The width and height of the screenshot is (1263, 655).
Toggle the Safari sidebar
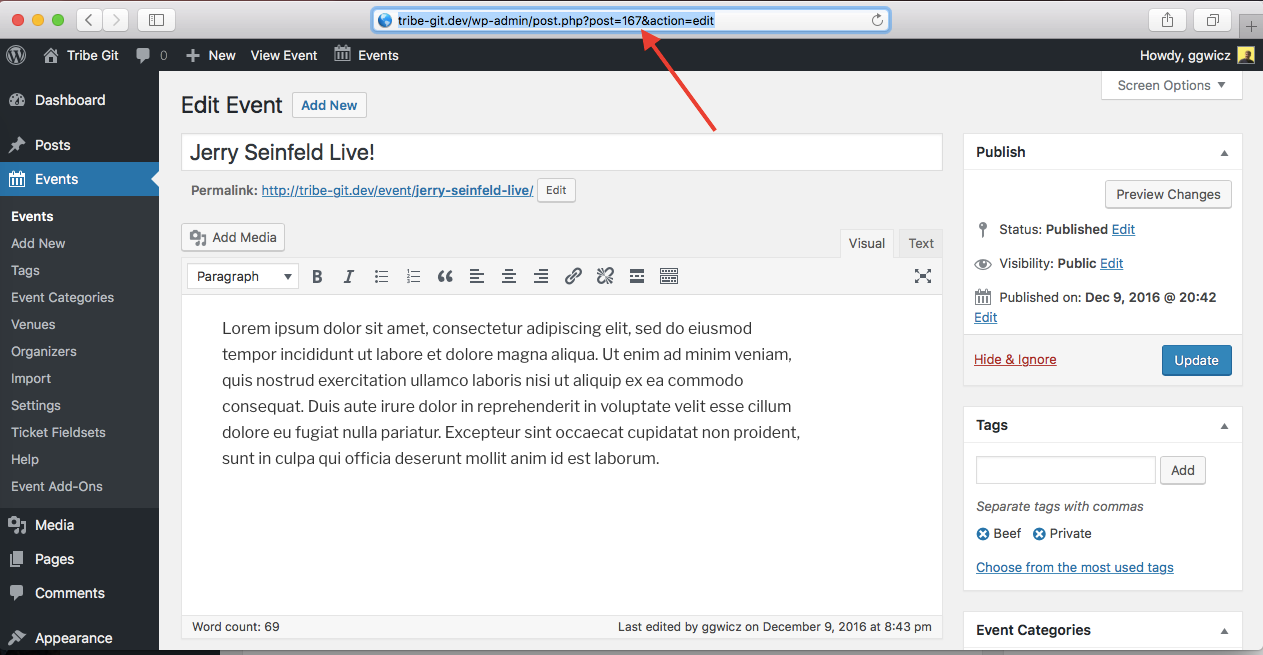(156, 19)
